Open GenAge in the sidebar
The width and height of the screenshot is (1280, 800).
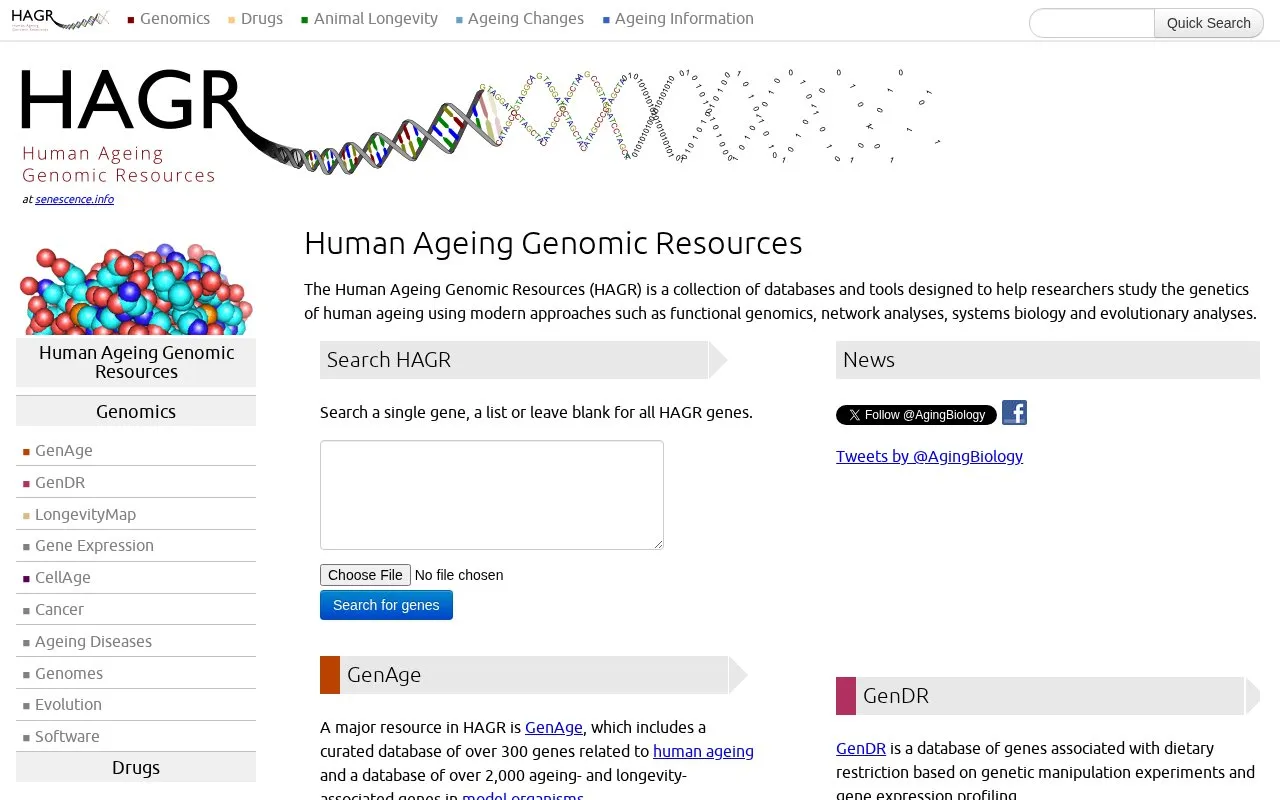point(64,451)
